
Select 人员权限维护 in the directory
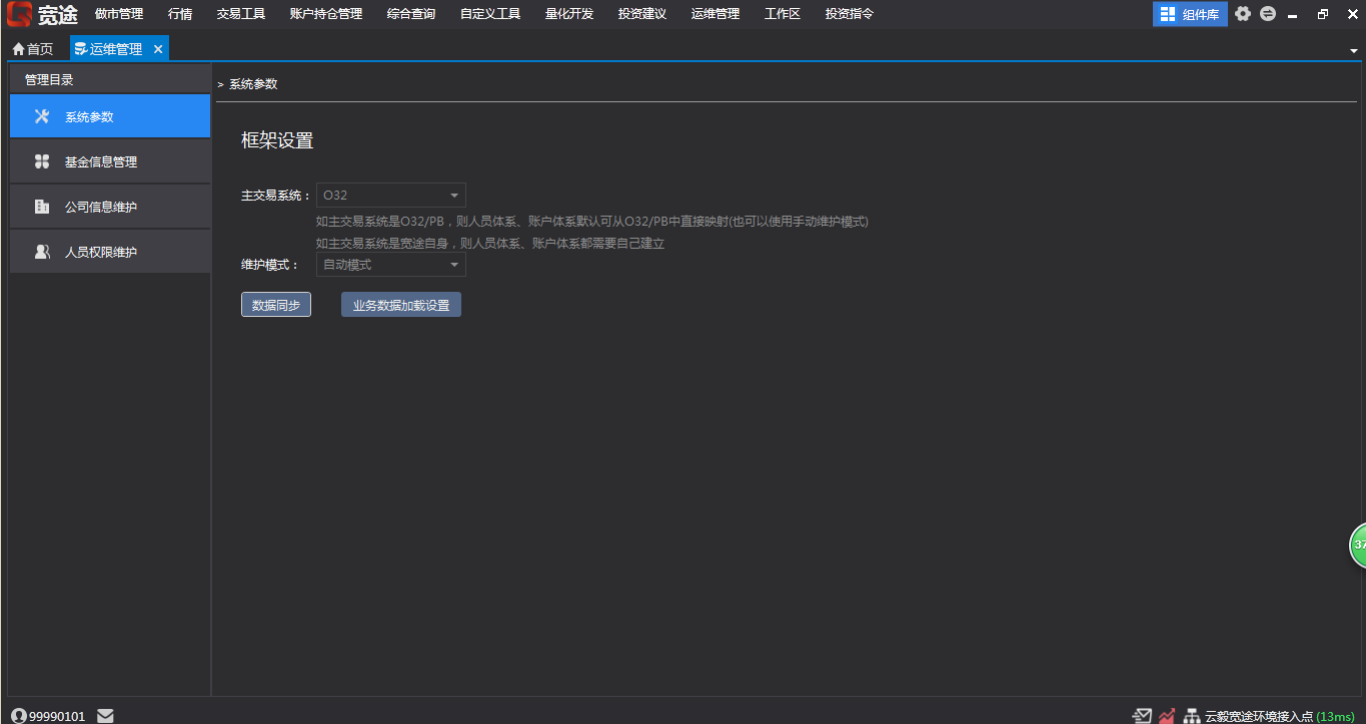pyautogui.click(x=110, y=252)
